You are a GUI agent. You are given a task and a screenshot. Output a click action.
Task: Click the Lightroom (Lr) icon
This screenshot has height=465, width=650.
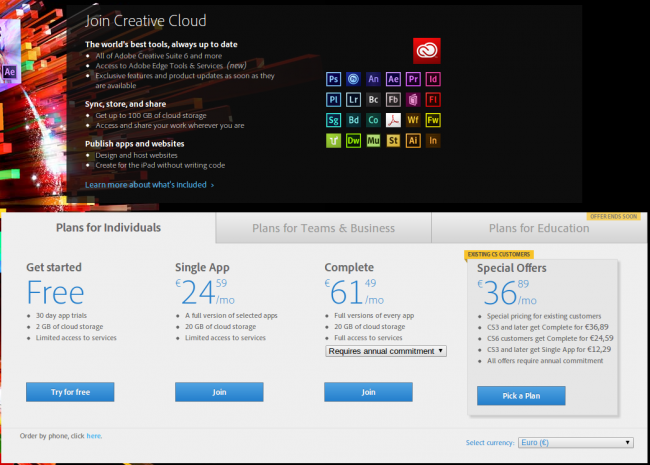(x=353, y=99)
